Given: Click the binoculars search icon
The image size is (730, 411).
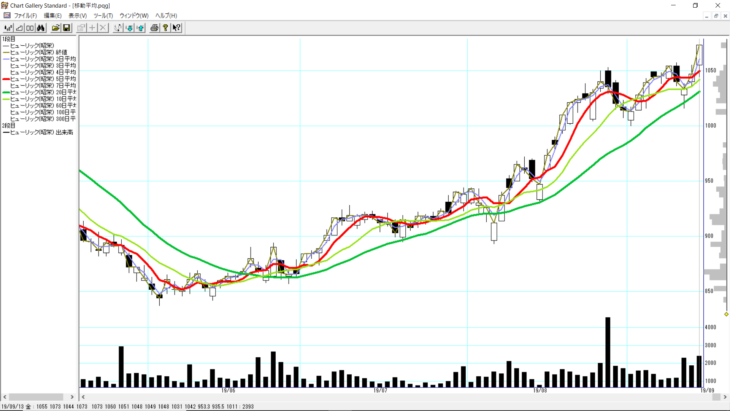Looking at the screenshot, I should (x=41, y=27).
